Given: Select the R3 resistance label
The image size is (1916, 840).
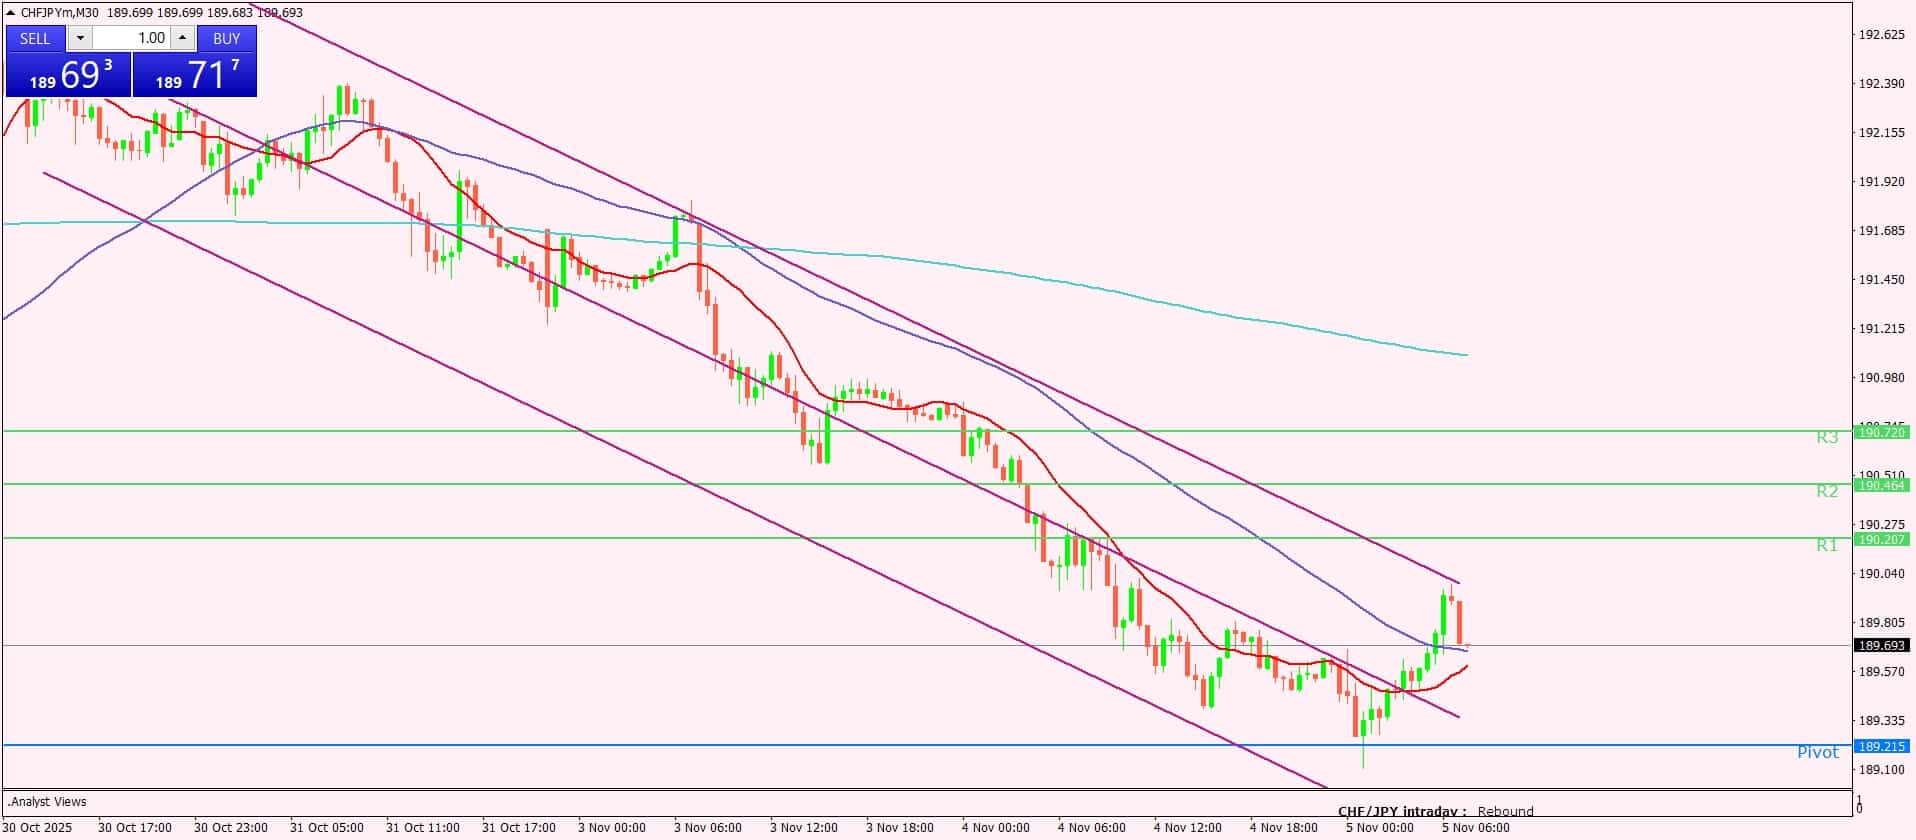Looking at the screenshot, I should pyautogui.click(x=1827, y=438).
